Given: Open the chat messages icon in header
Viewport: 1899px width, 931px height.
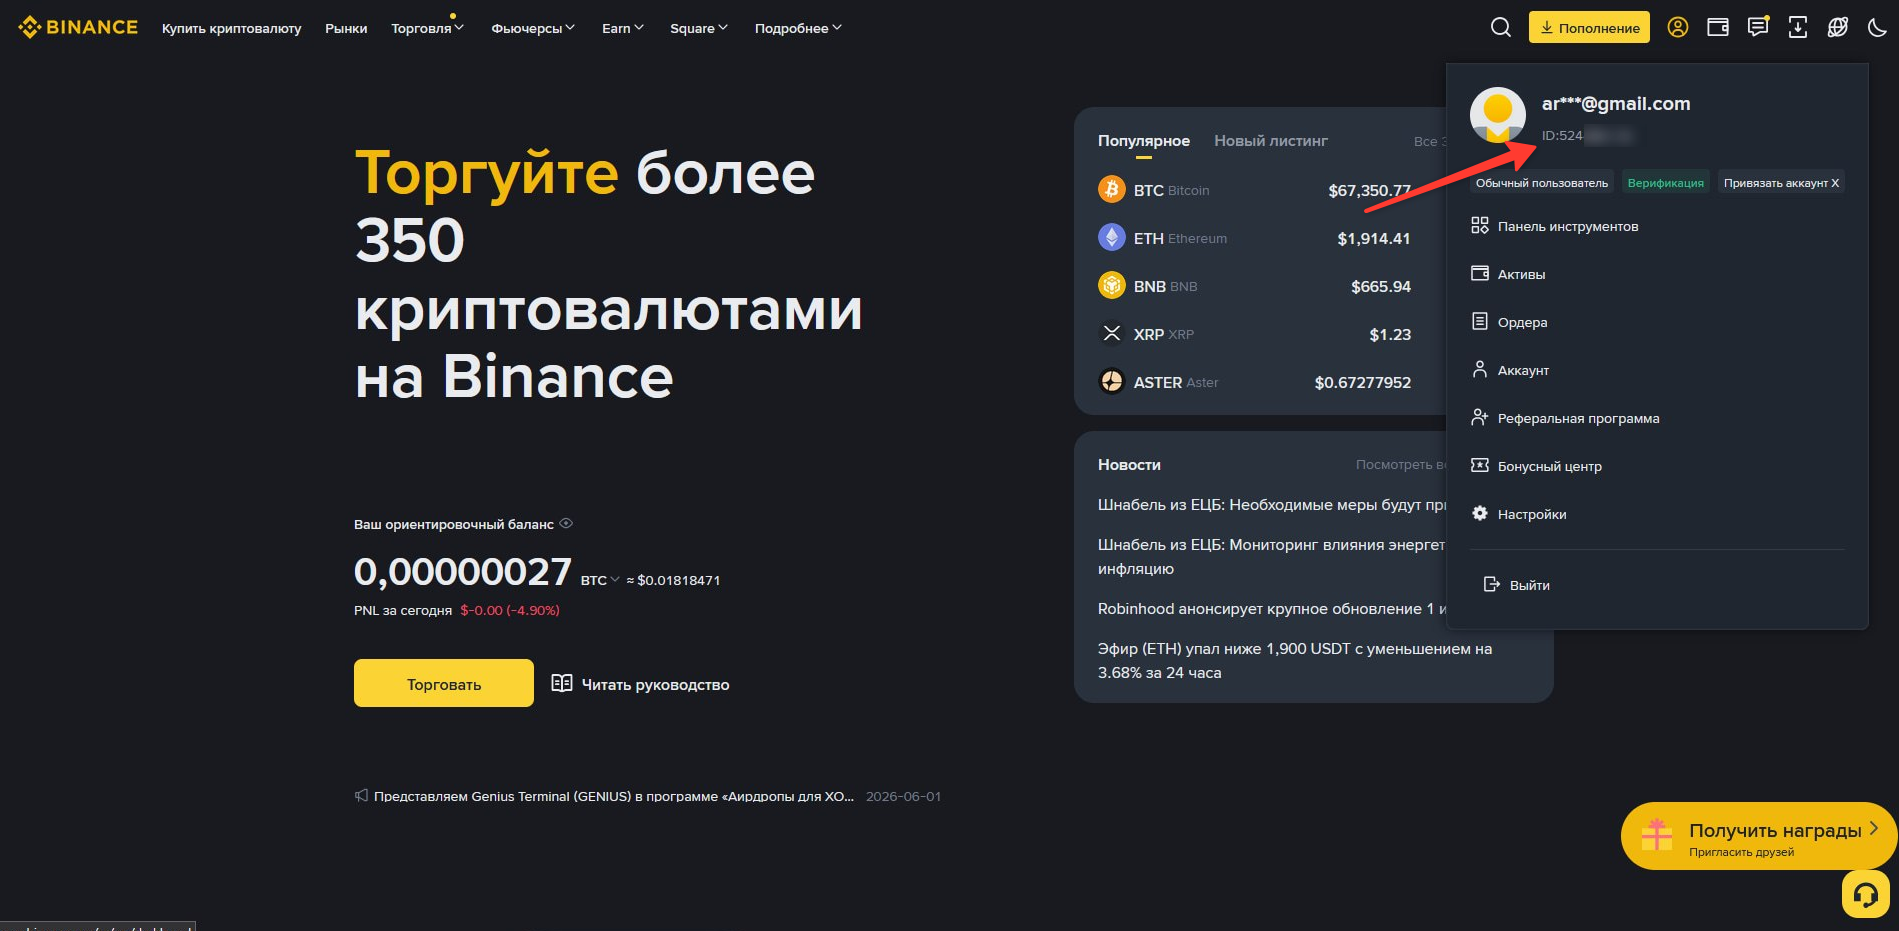Looking at the screenshot, I should click(1758, 27).
